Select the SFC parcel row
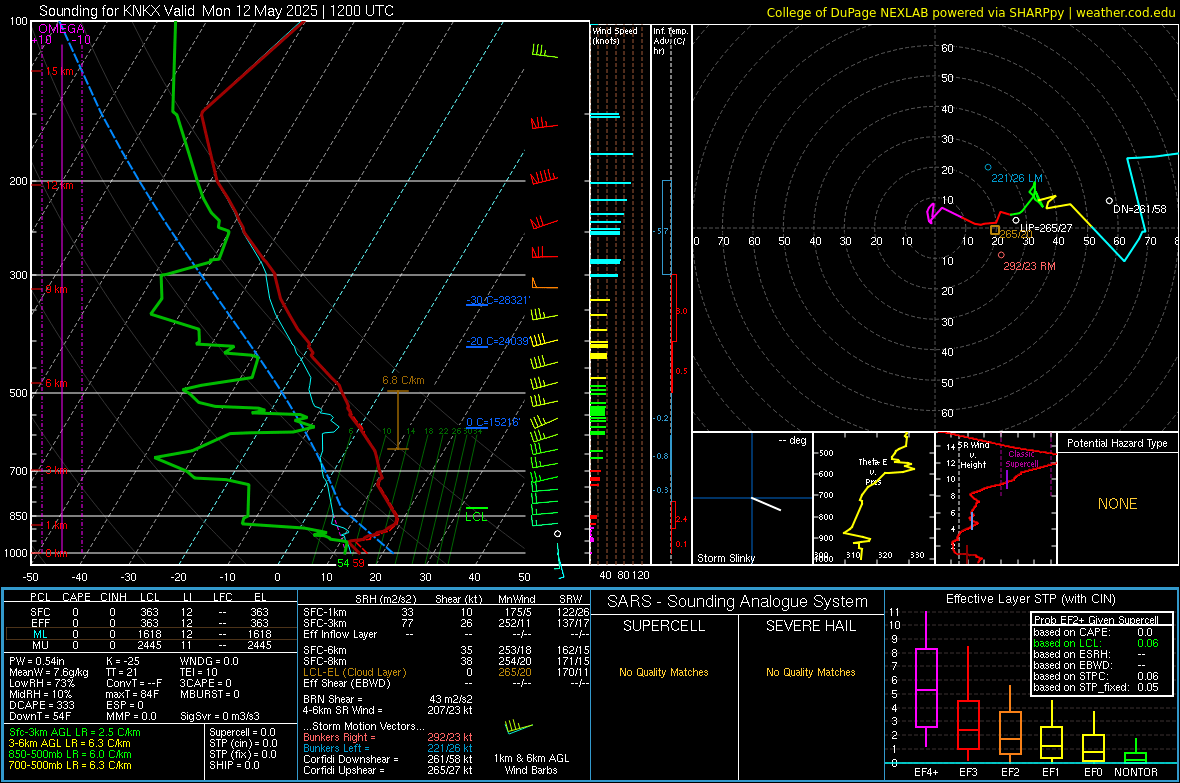The width and height of the screenshot is (1180, 783). point(151,612)
